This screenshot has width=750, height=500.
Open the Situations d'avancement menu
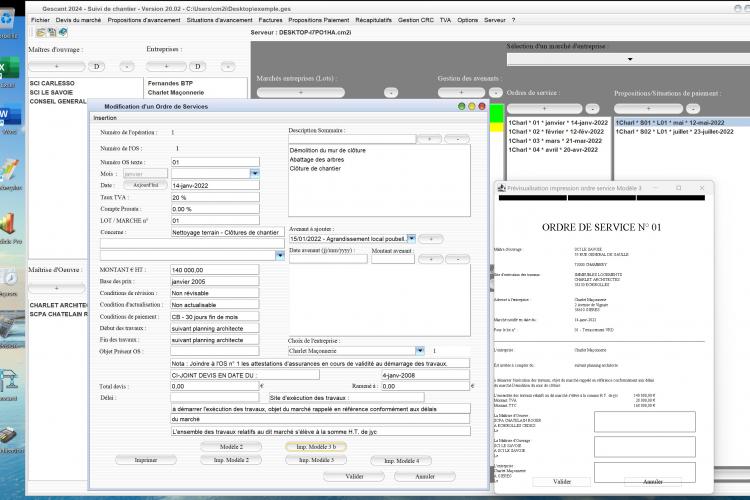(219, 20)
